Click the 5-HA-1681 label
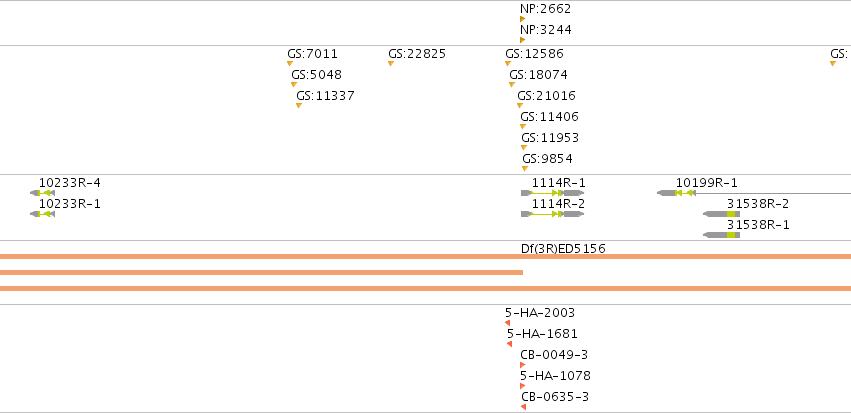 point(542,334)
